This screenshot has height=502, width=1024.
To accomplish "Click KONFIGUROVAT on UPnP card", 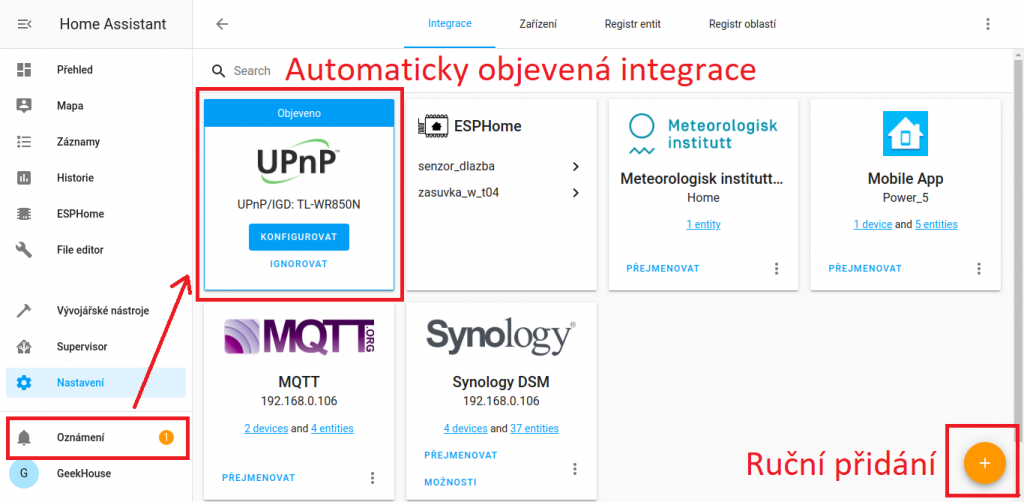I will 299,237.
